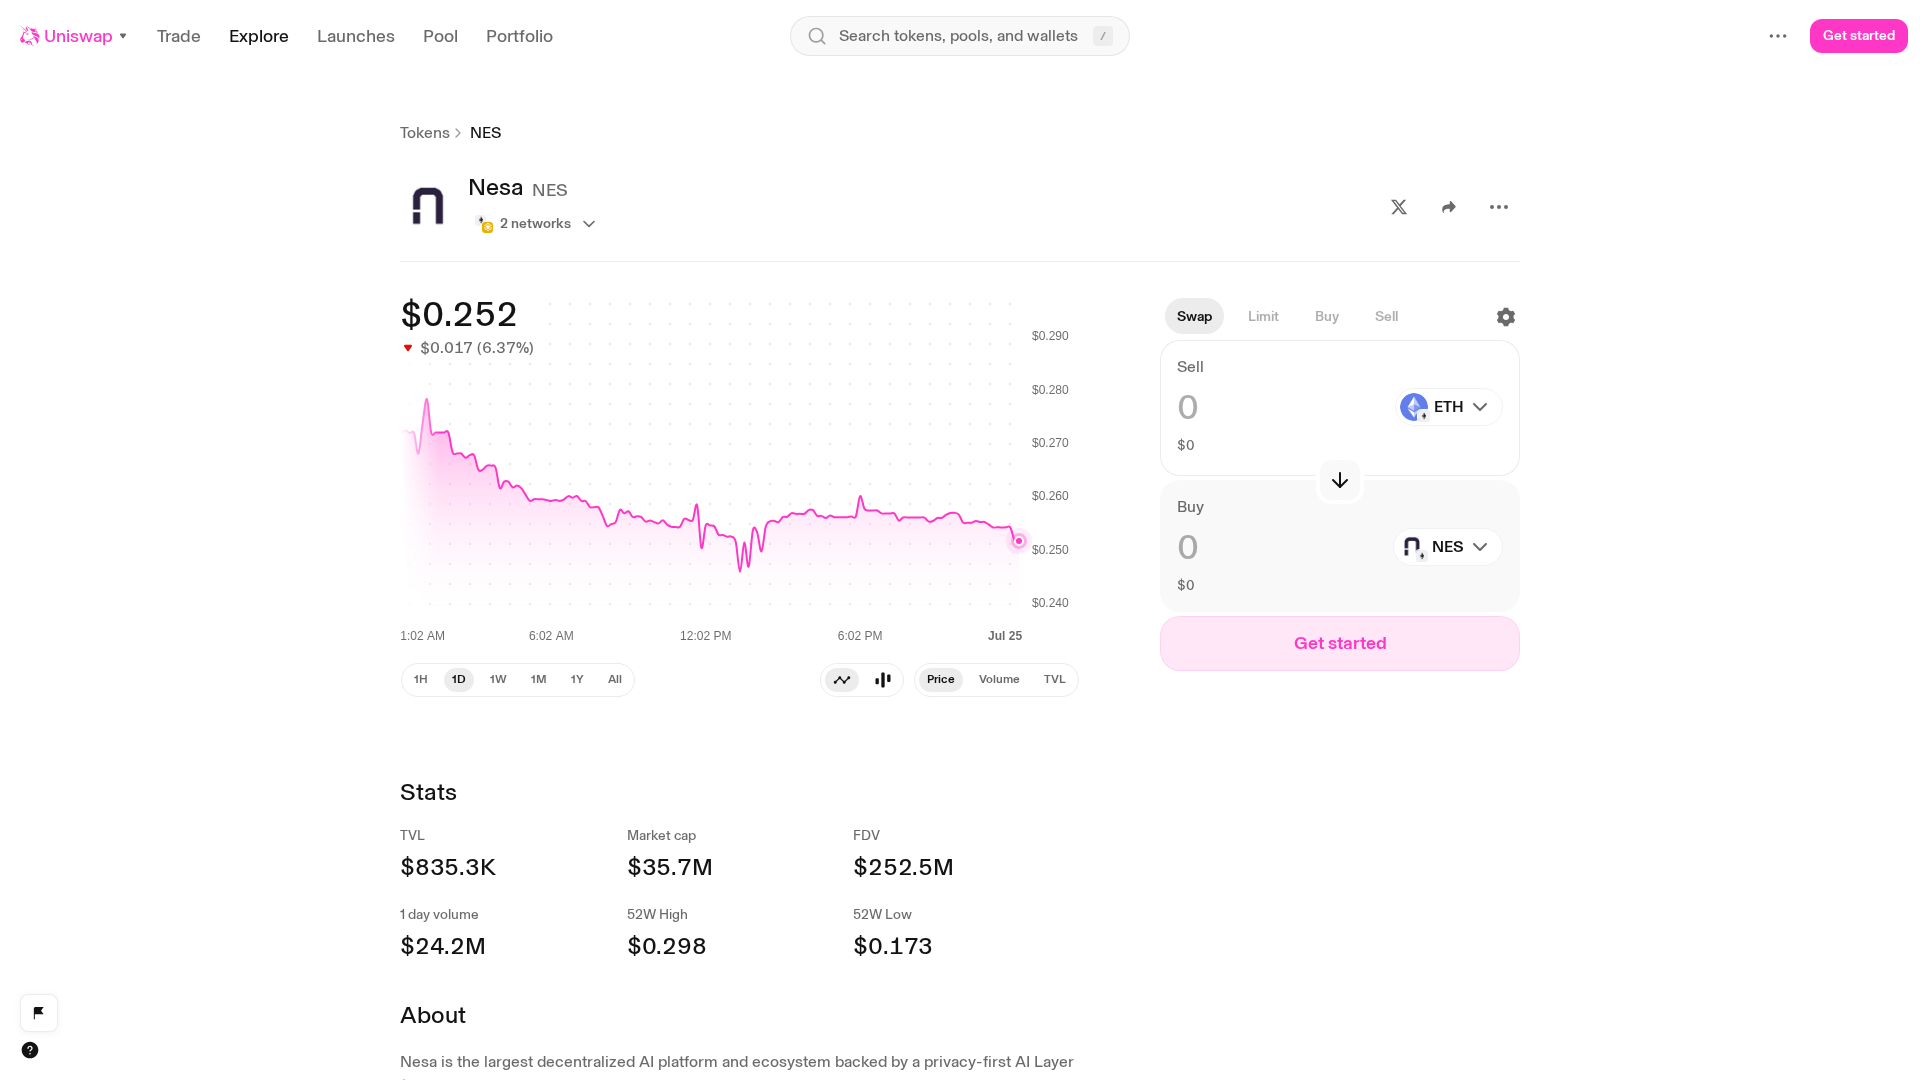Click the $835.3K TVL value
1920x1080 pixels.
tap(448, 867)
